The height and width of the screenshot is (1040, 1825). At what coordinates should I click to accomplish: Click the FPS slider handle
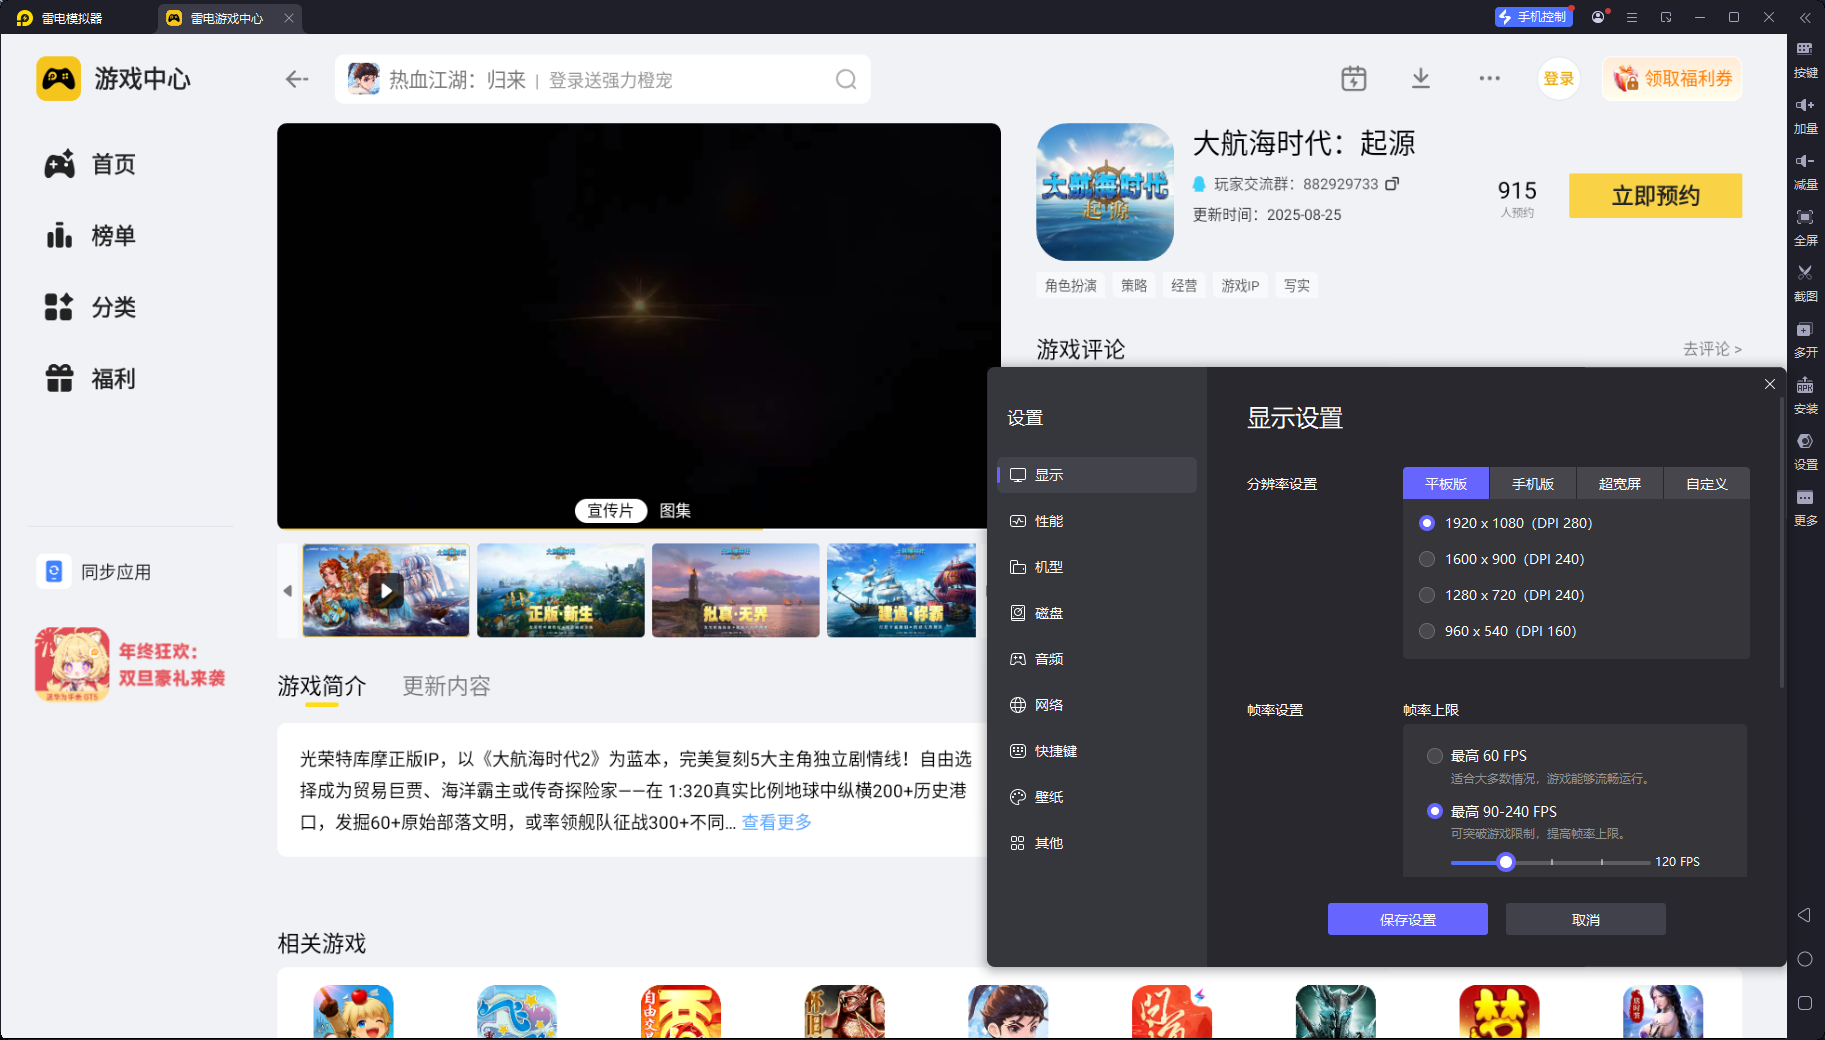point(1506,862)
